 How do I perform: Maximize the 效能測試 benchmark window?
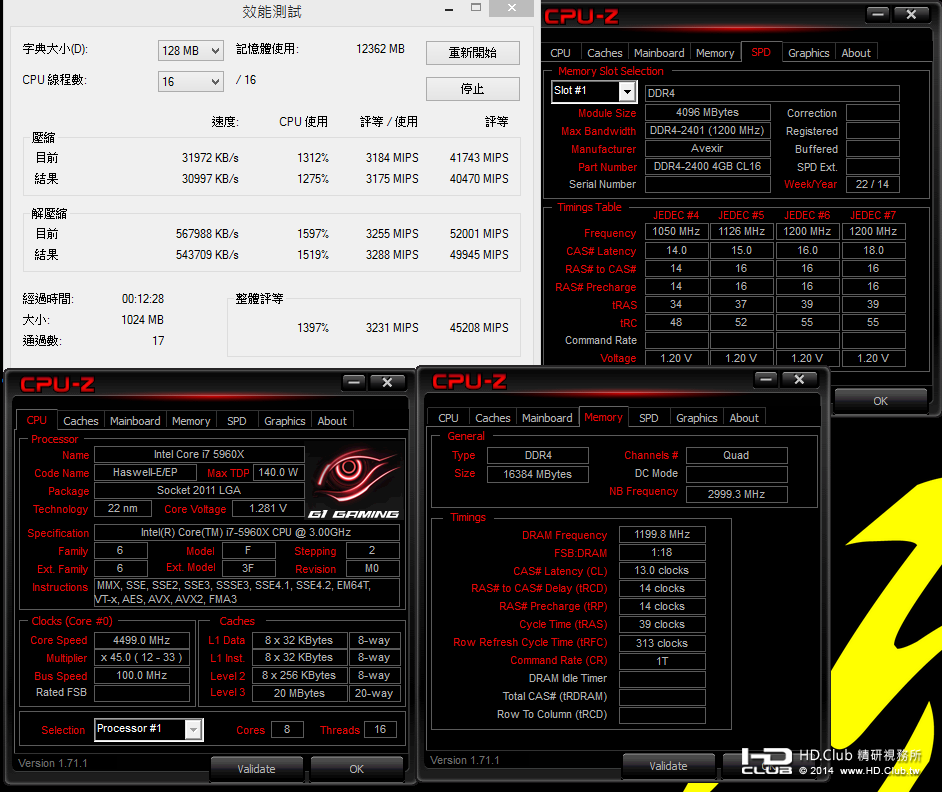[476, 8]
